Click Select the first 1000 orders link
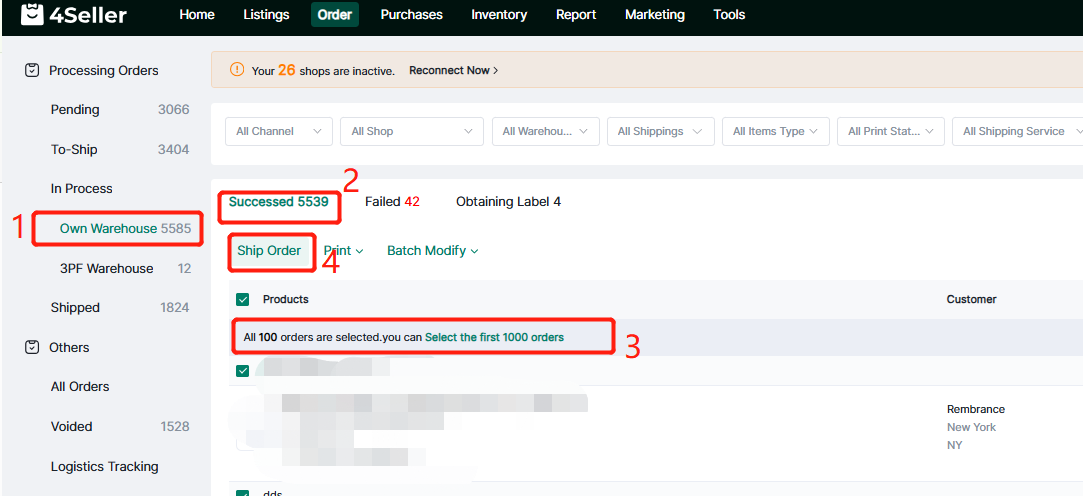Screen dimensions: 1083x496 tap(494, 338)
